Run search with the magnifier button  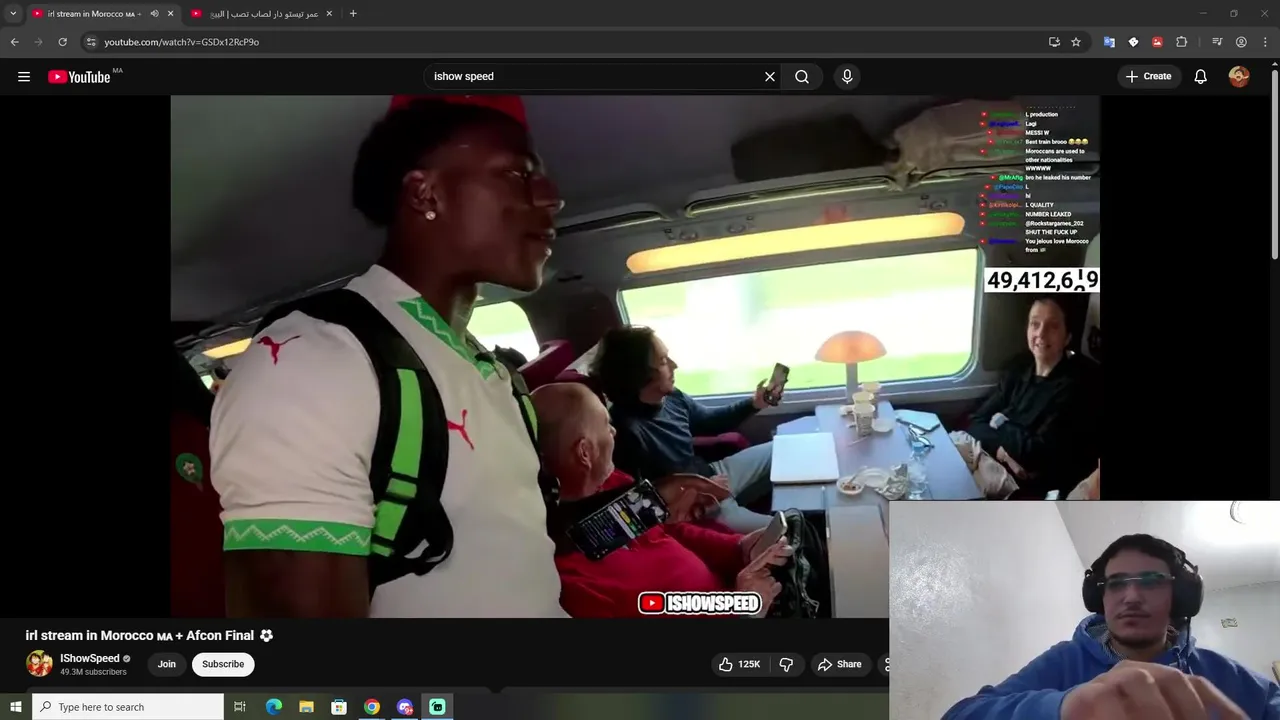click(x=802, y=77)
